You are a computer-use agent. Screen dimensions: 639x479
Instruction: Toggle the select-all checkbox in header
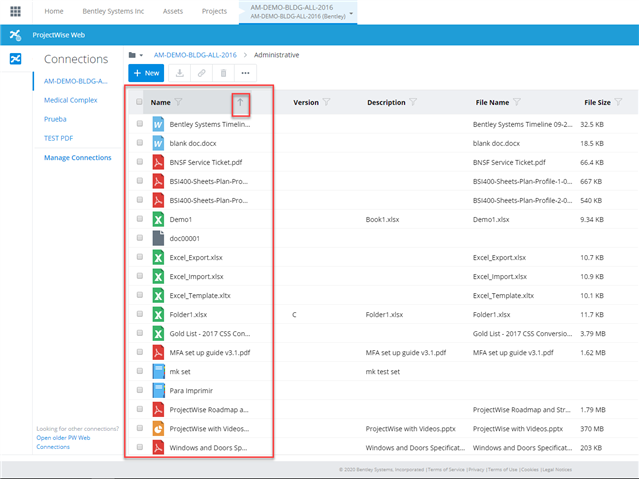139,102
